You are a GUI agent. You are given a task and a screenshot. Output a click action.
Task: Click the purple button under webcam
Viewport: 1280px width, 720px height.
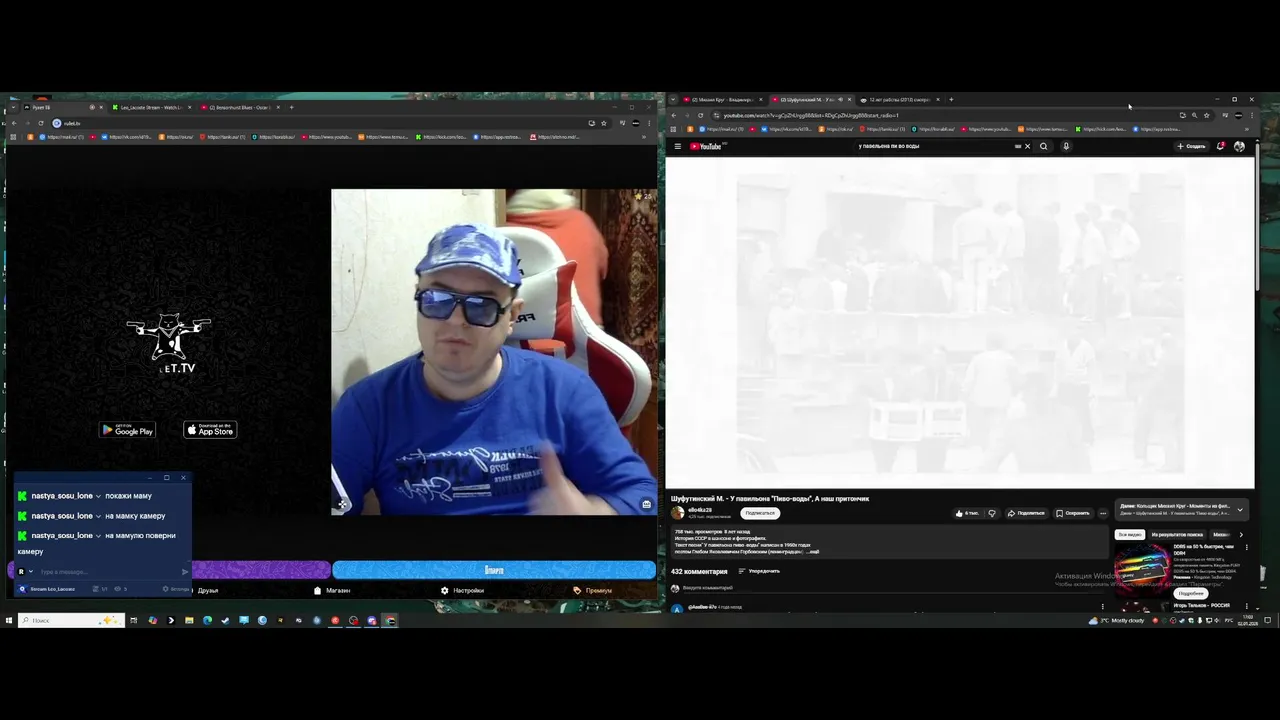[260, 570]
